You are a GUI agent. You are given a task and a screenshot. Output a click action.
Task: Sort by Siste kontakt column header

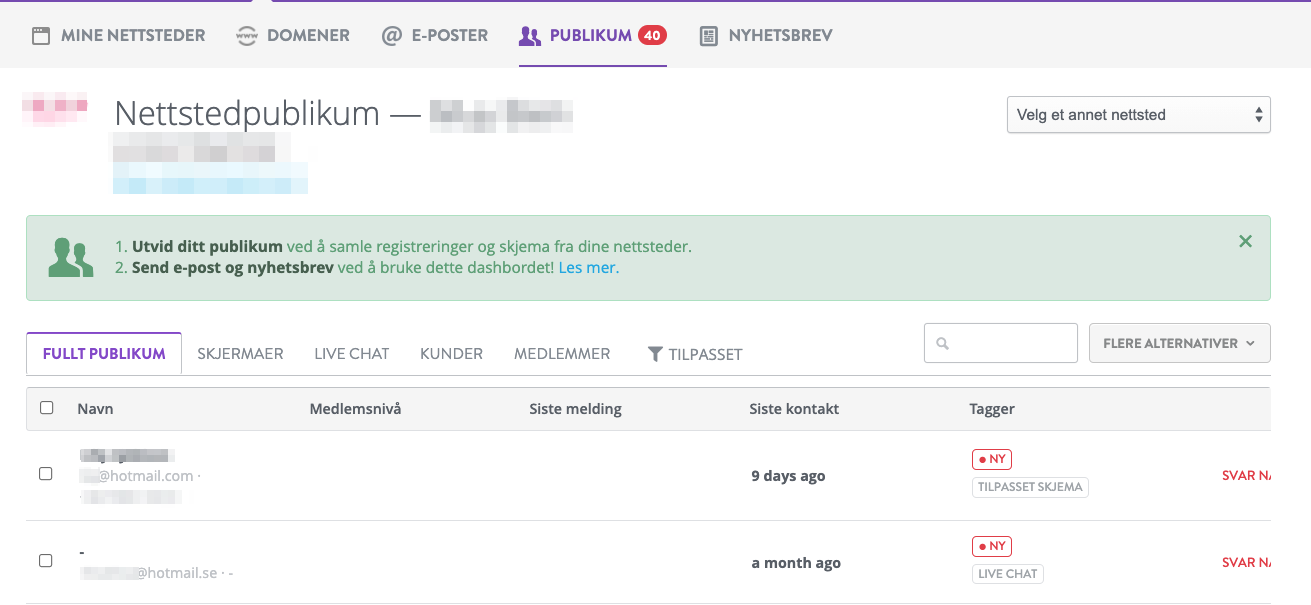tap(794, 409)
